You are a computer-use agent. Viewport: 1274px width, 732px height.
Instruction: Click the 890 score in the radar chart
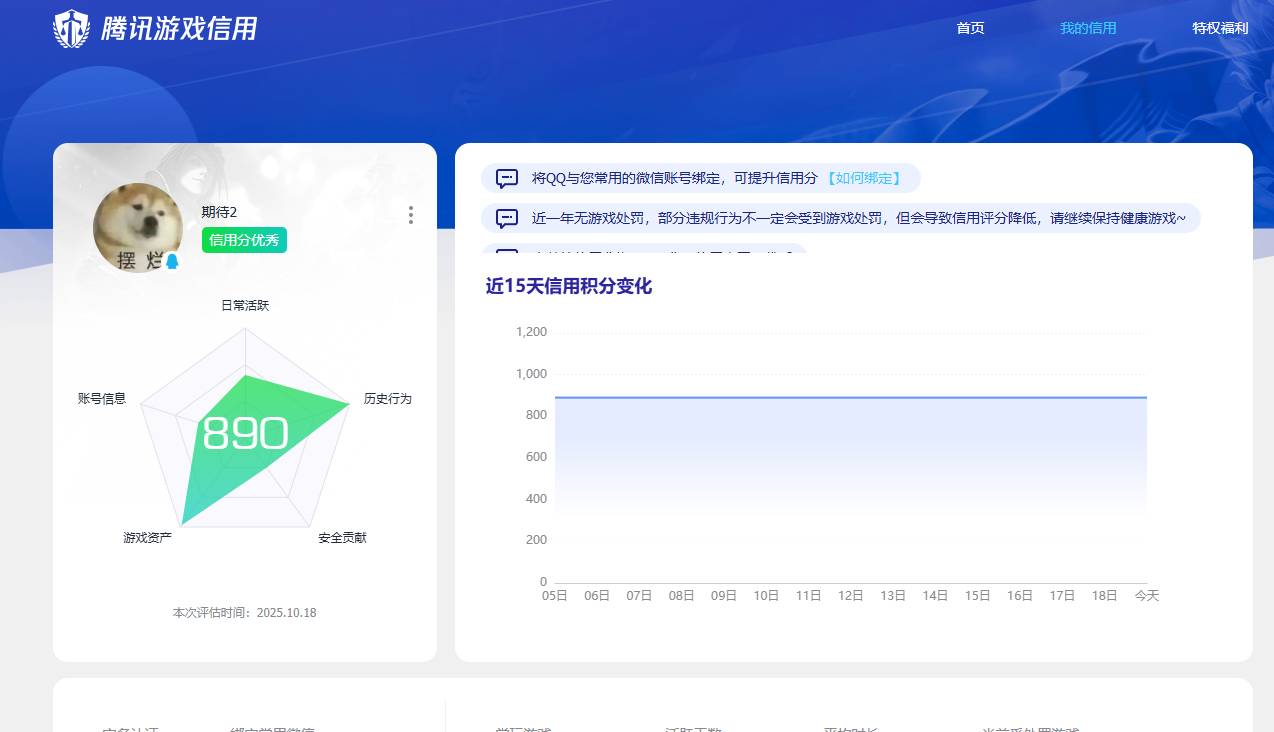click(245, 433)
